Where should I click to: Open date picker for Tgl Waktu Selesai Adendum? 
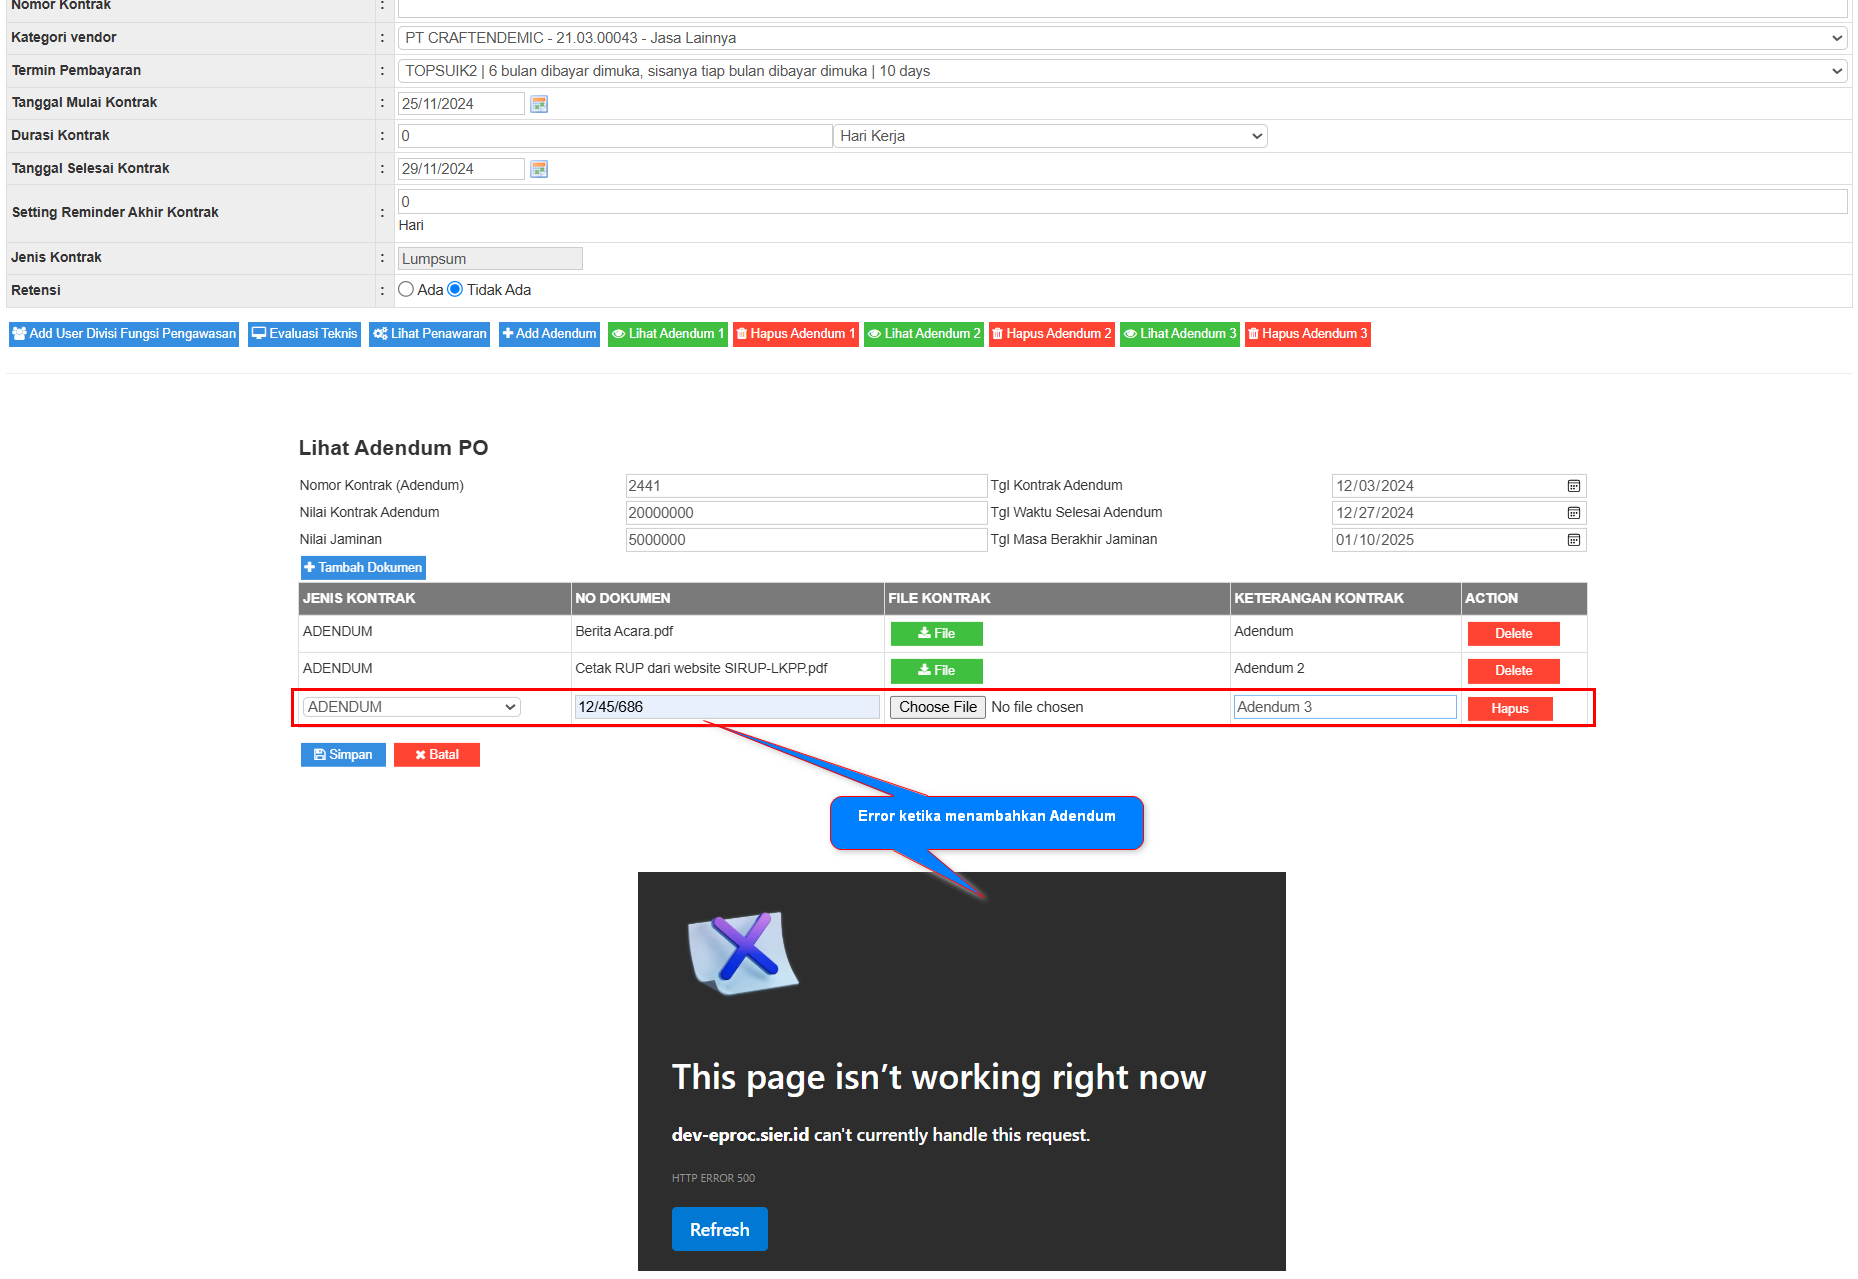[x=1574, y=513]
